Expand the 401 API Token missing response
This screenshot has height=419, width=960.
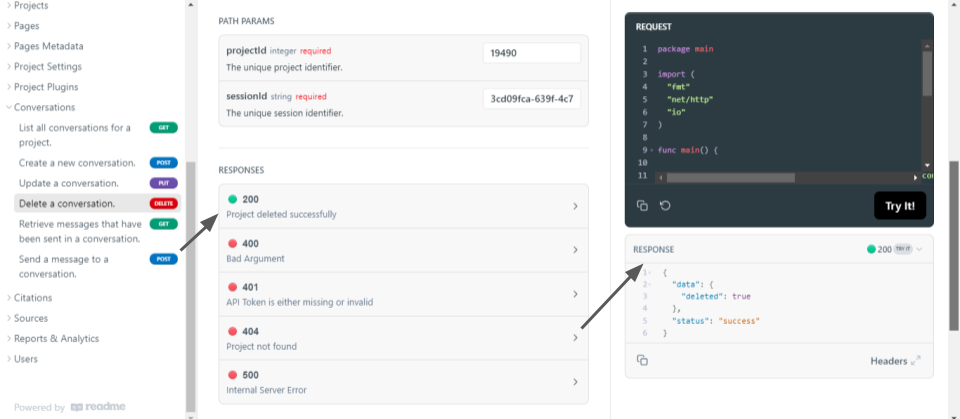[x=403, y=295]
